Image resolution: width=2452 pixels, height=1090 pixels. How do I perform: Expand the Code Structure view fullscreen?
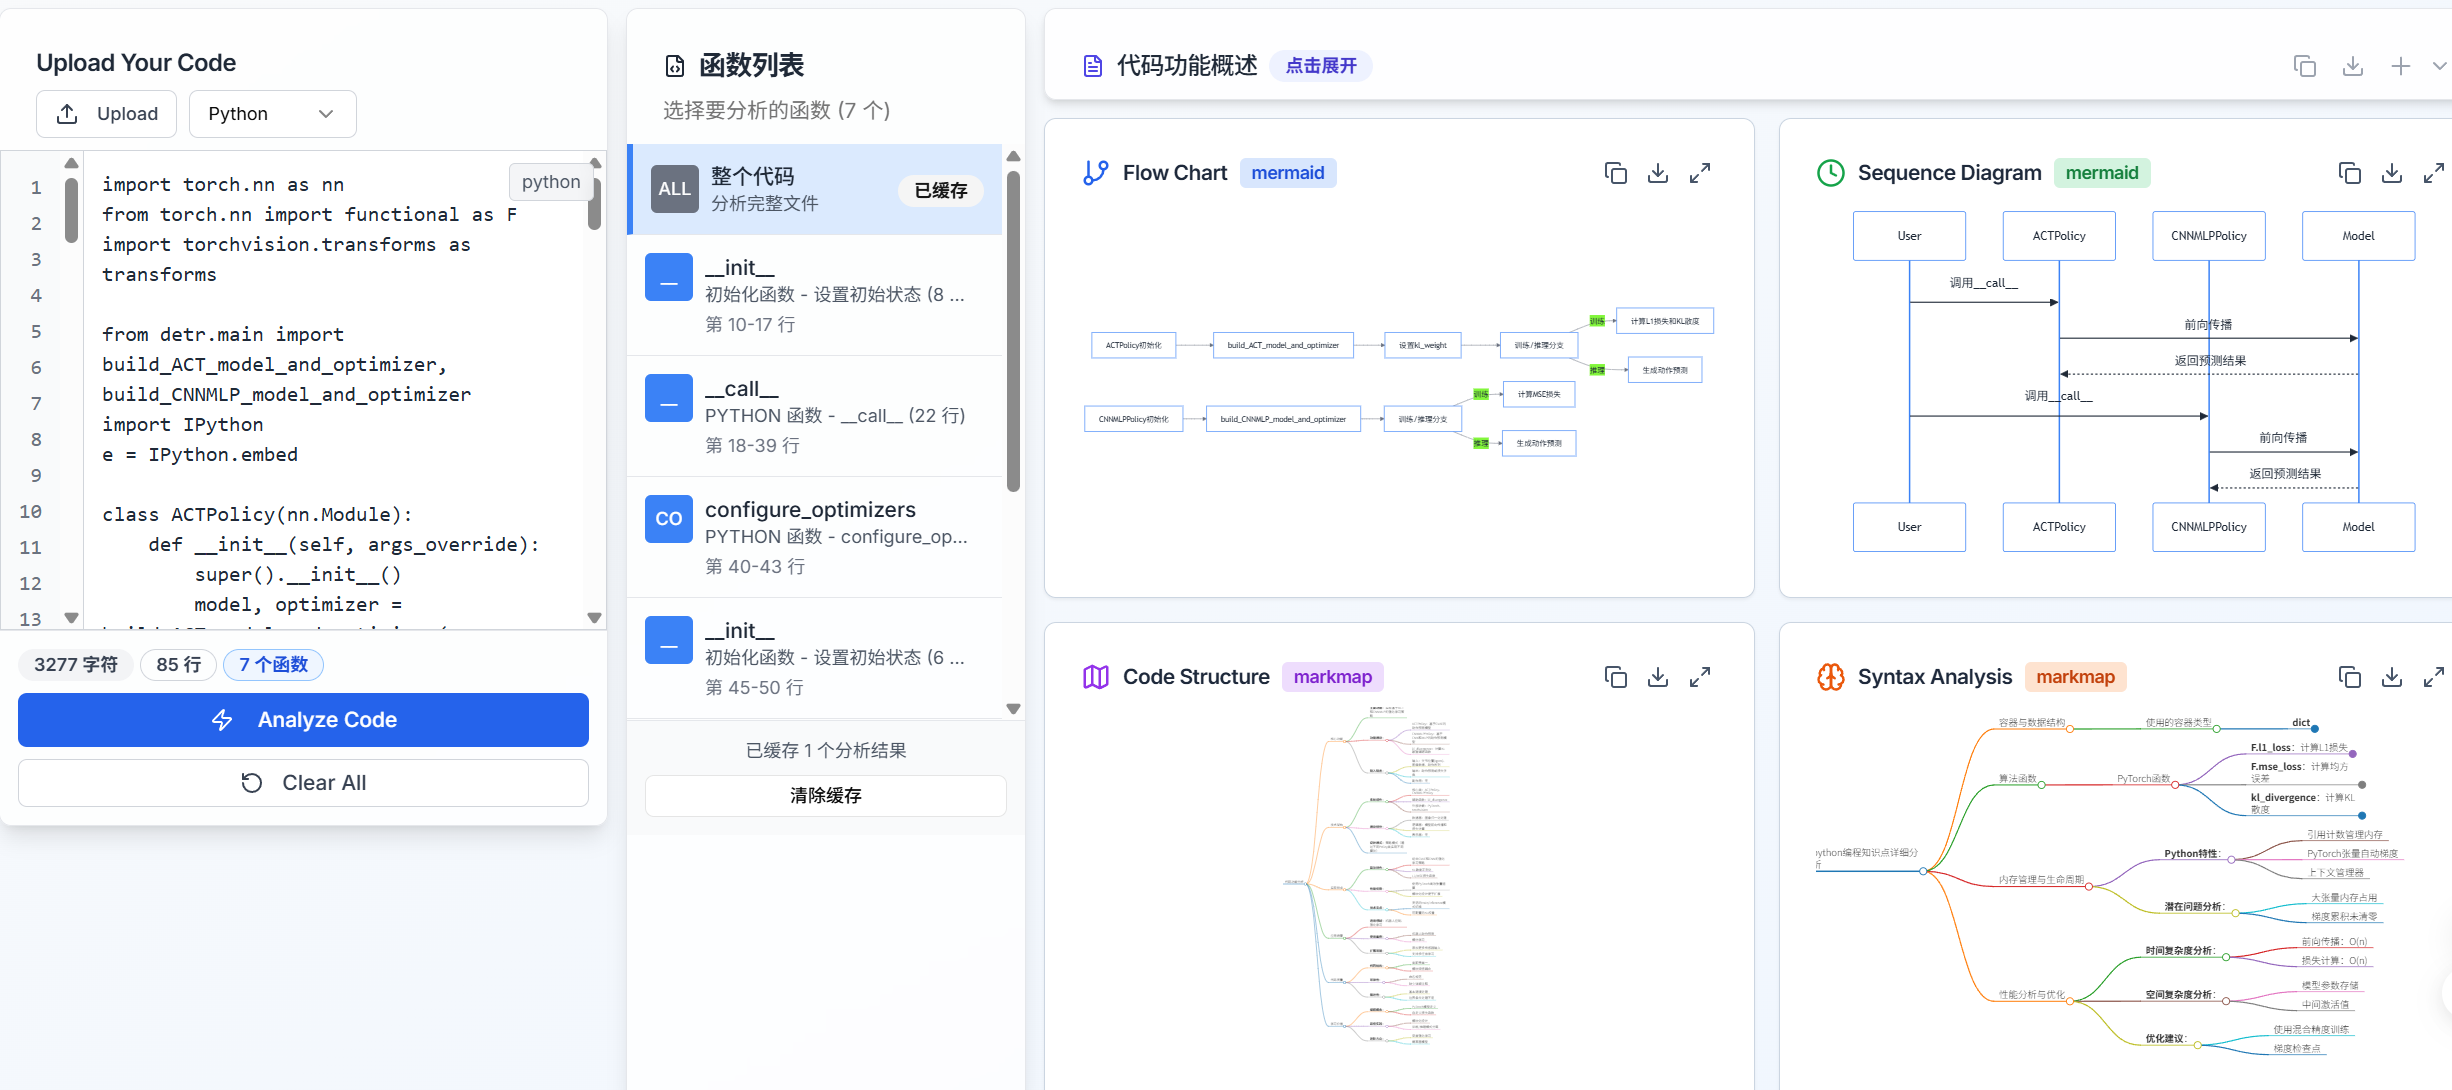point(1700,676)
